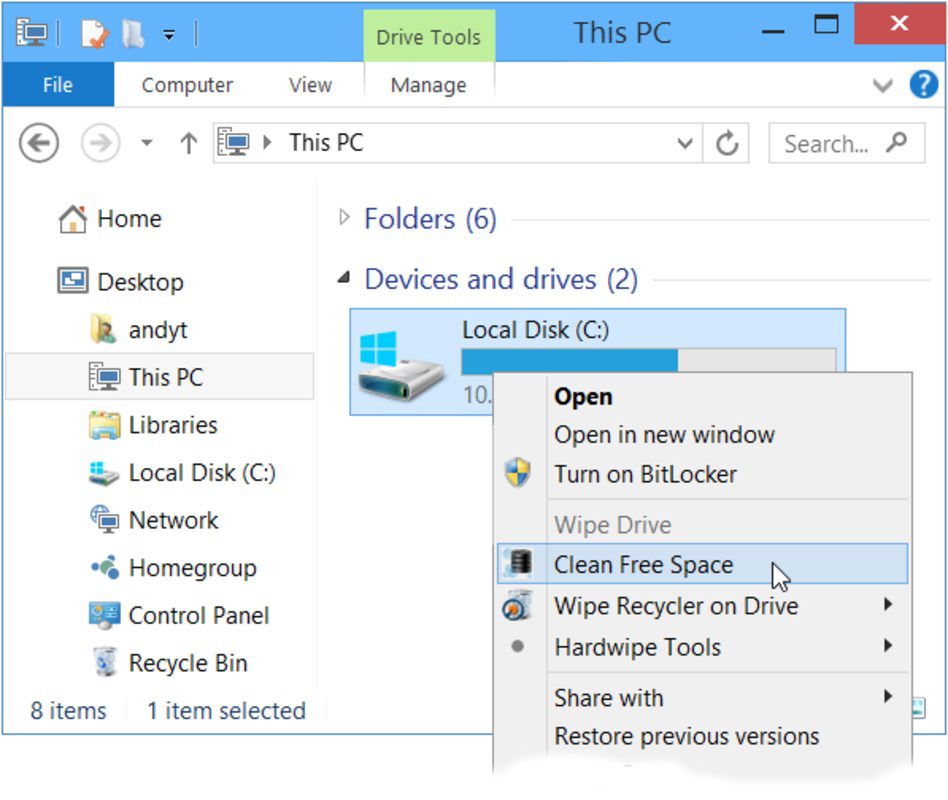The width and height of the screenshot is (948, 800).
Task: Open the File menu tab
Action: click(58, 85)
